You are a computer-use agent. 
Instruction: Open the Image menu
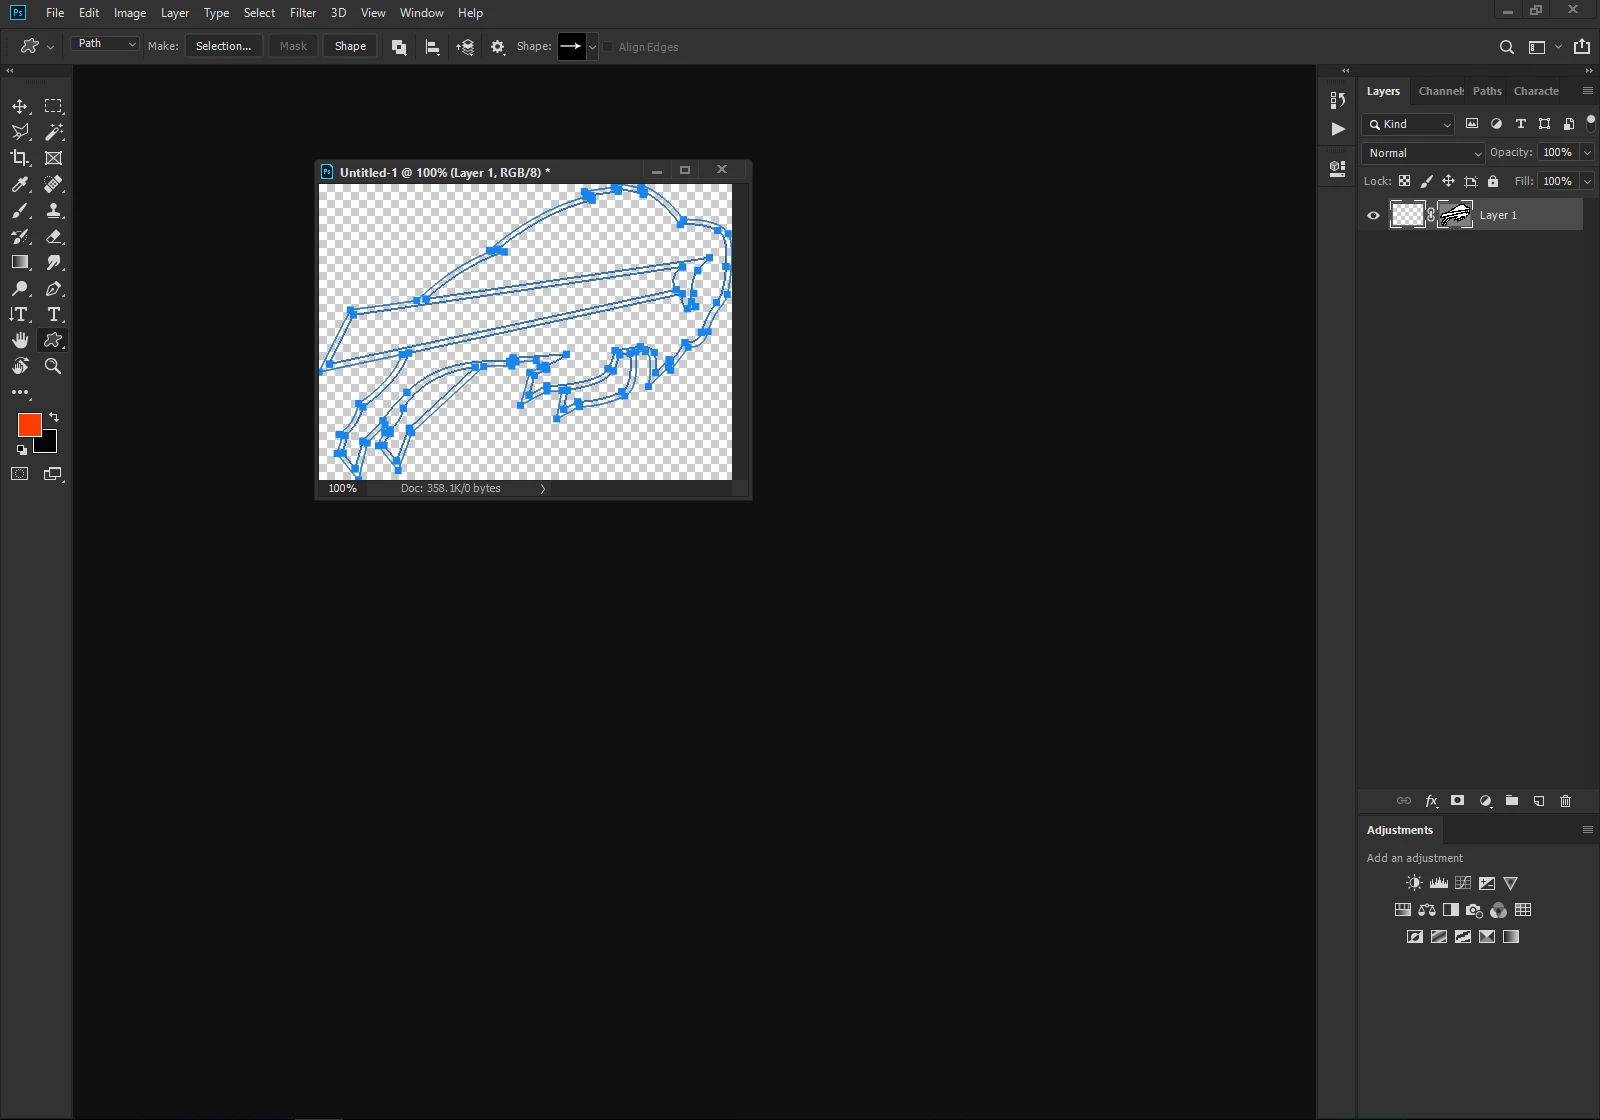(130, 13)
